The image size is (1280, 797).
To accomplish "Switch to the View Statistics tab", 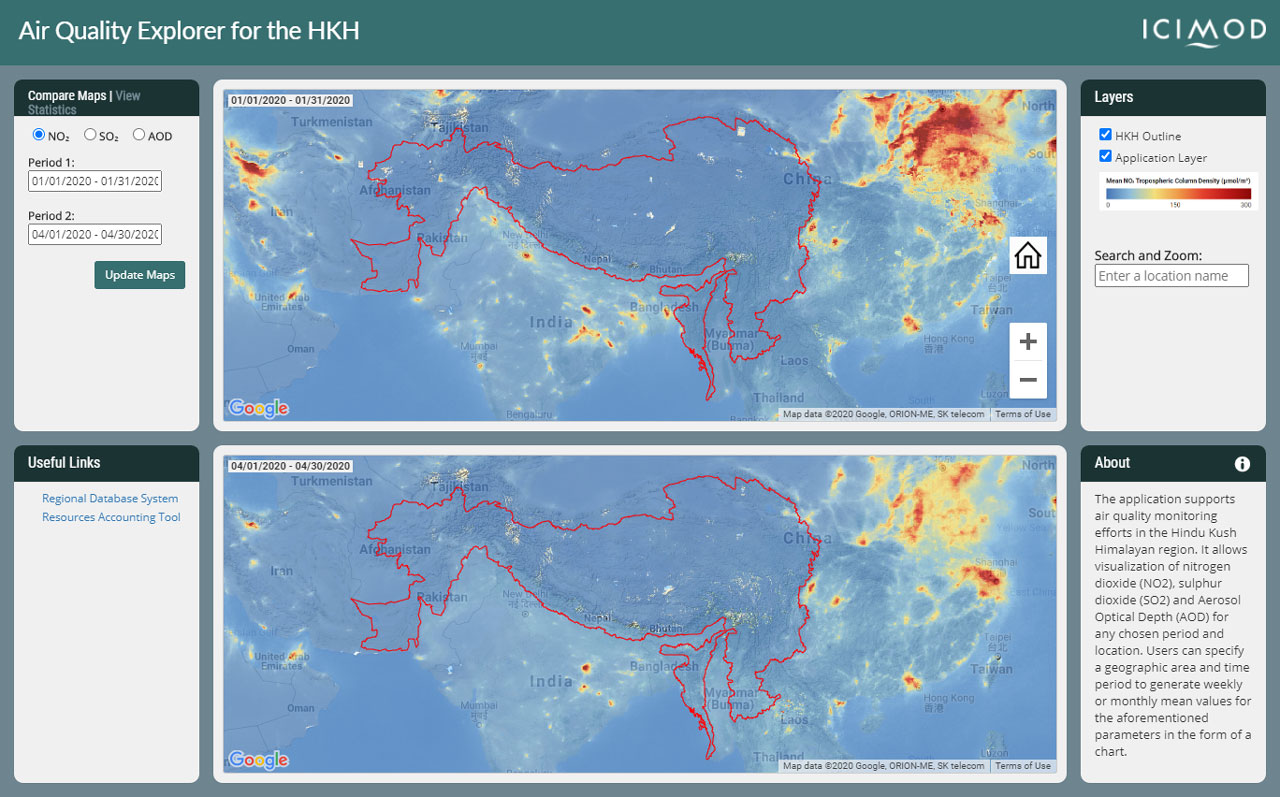I will (x=84, y=103).
